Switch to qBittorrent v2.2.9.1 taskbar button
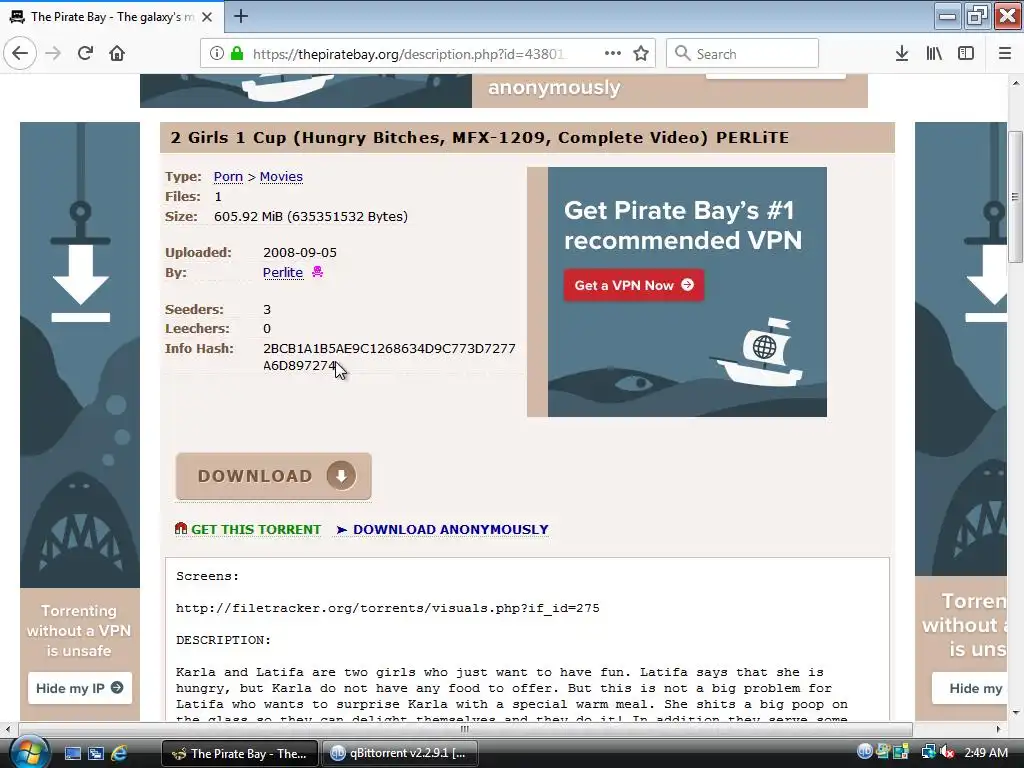Screen dimensions: 1024x768 pos(400,753)
